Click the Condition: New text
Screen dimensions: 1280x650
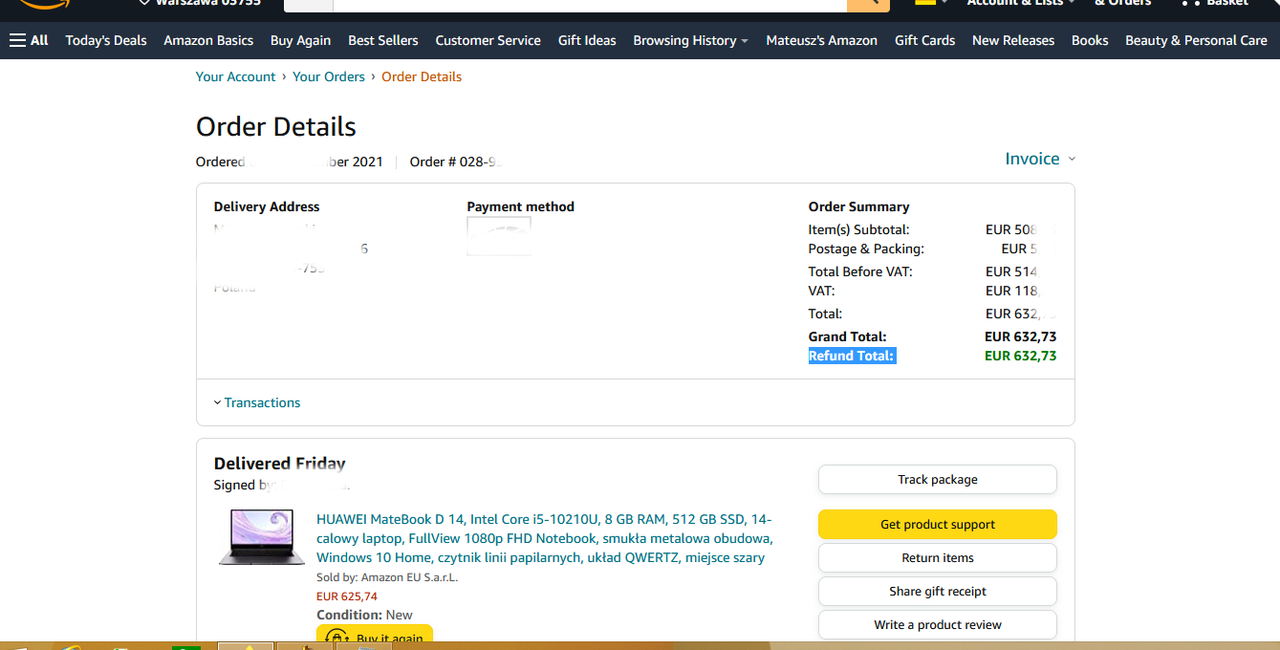click(x=365, y=615)
